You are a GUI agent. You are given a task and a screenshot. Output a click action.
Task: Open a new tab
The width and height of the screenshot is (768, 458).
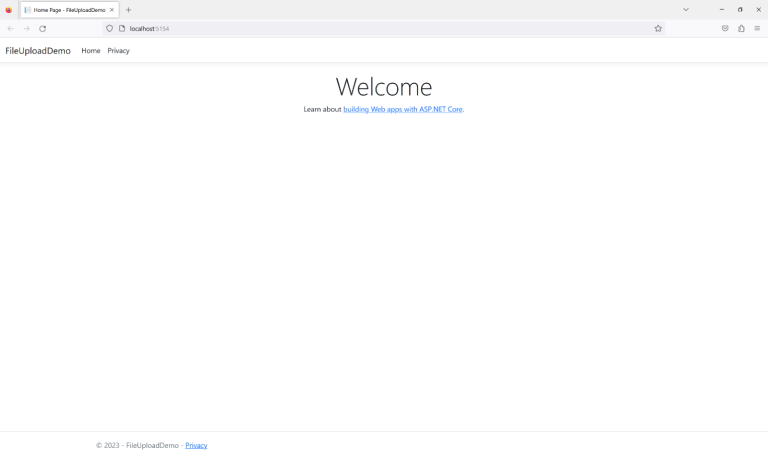[x=128, y=10]
